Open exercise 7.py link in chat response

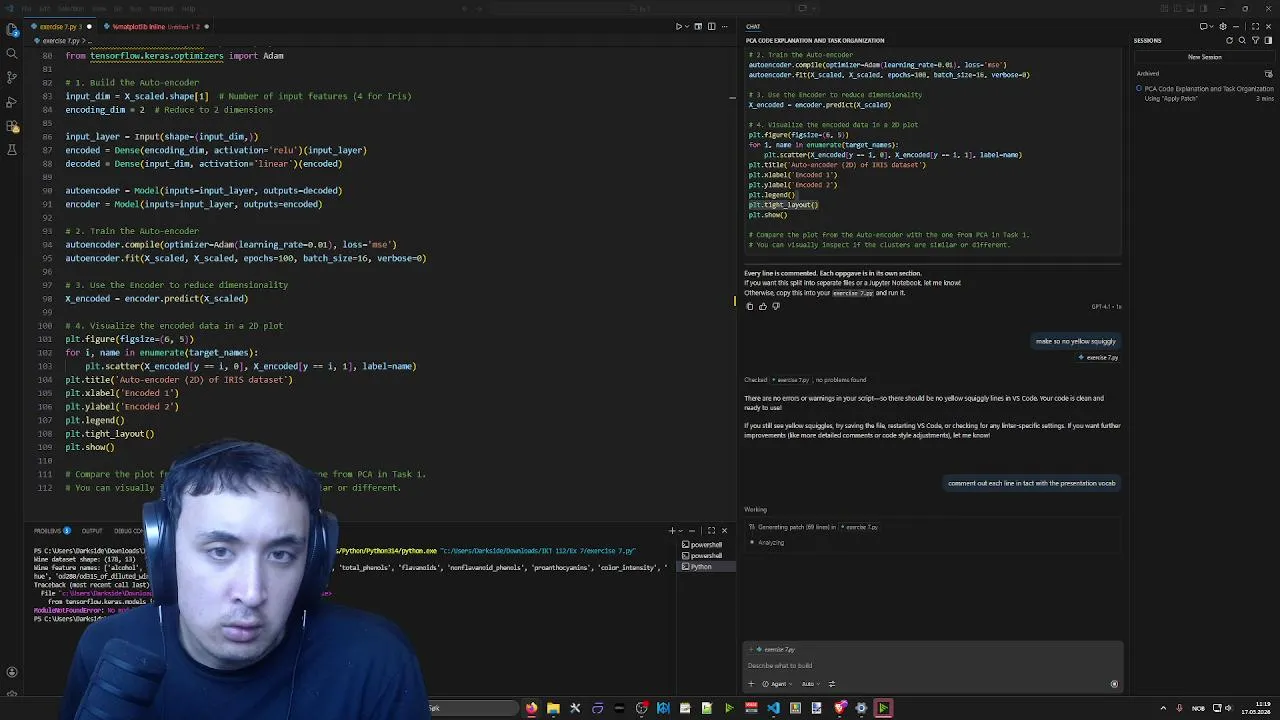pos(853,293)
